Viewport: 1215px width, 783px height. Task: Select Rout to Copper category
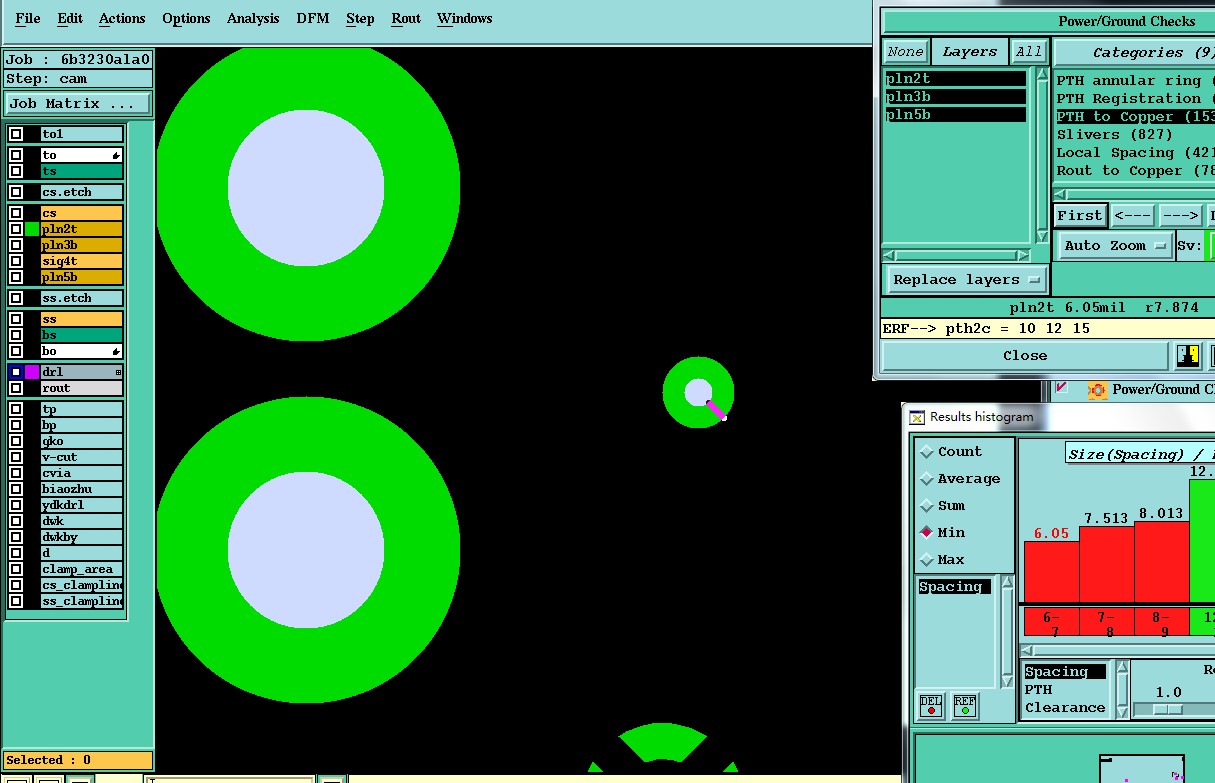(1135, 170)
